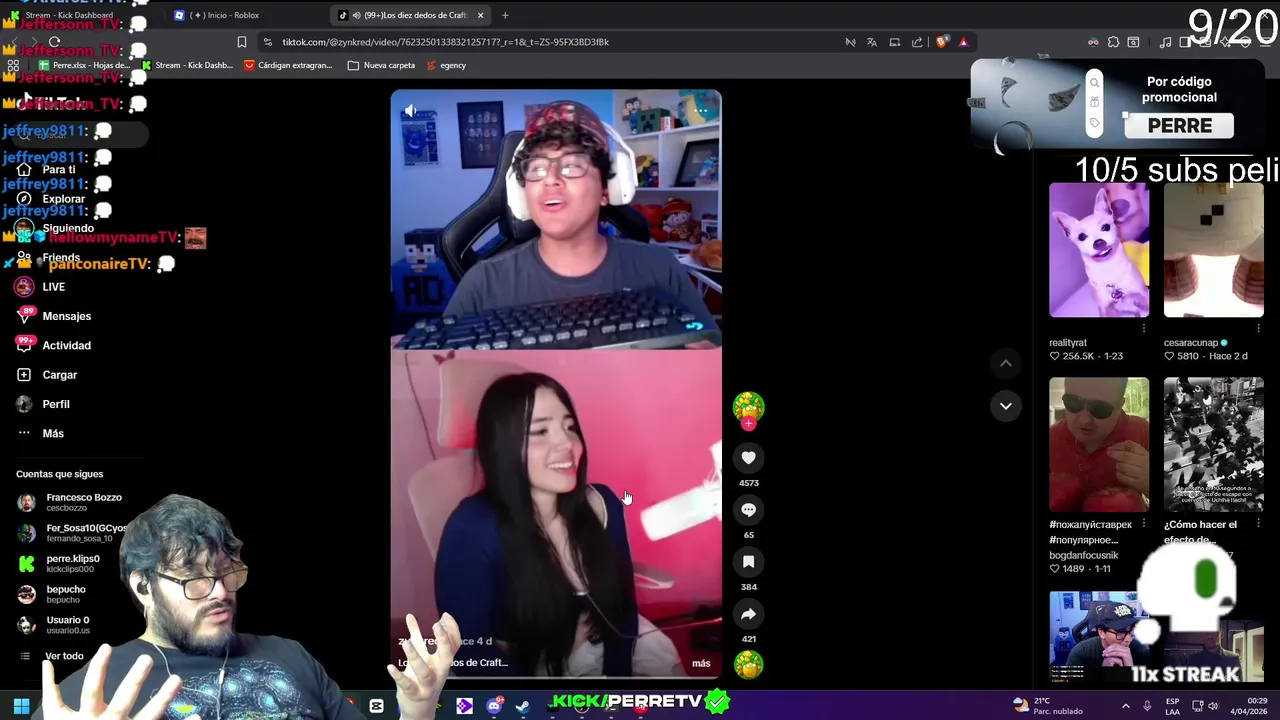Open the comments bubble showing 65
This screenshot has width=1280, height=720.
coord(748,510)
